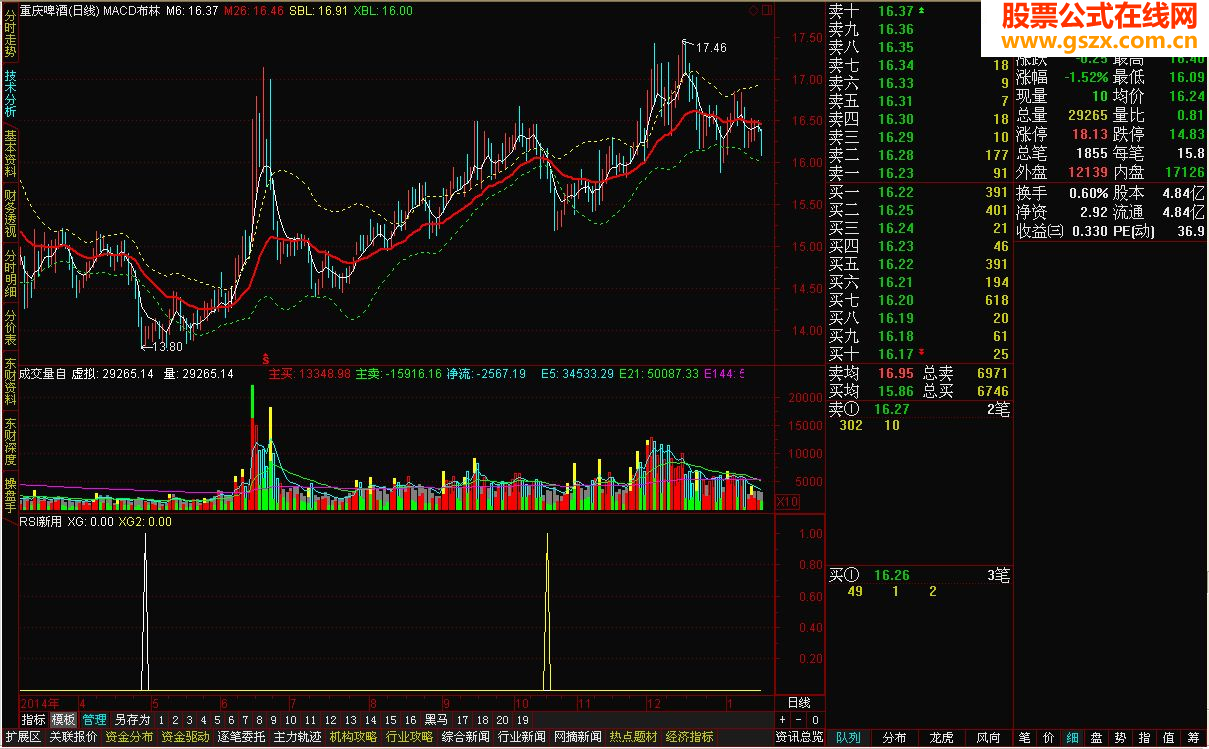Select the 黑马 template
Image resolution: width=1209 pixels, height=749 pixels.
[x=435, y=719]
